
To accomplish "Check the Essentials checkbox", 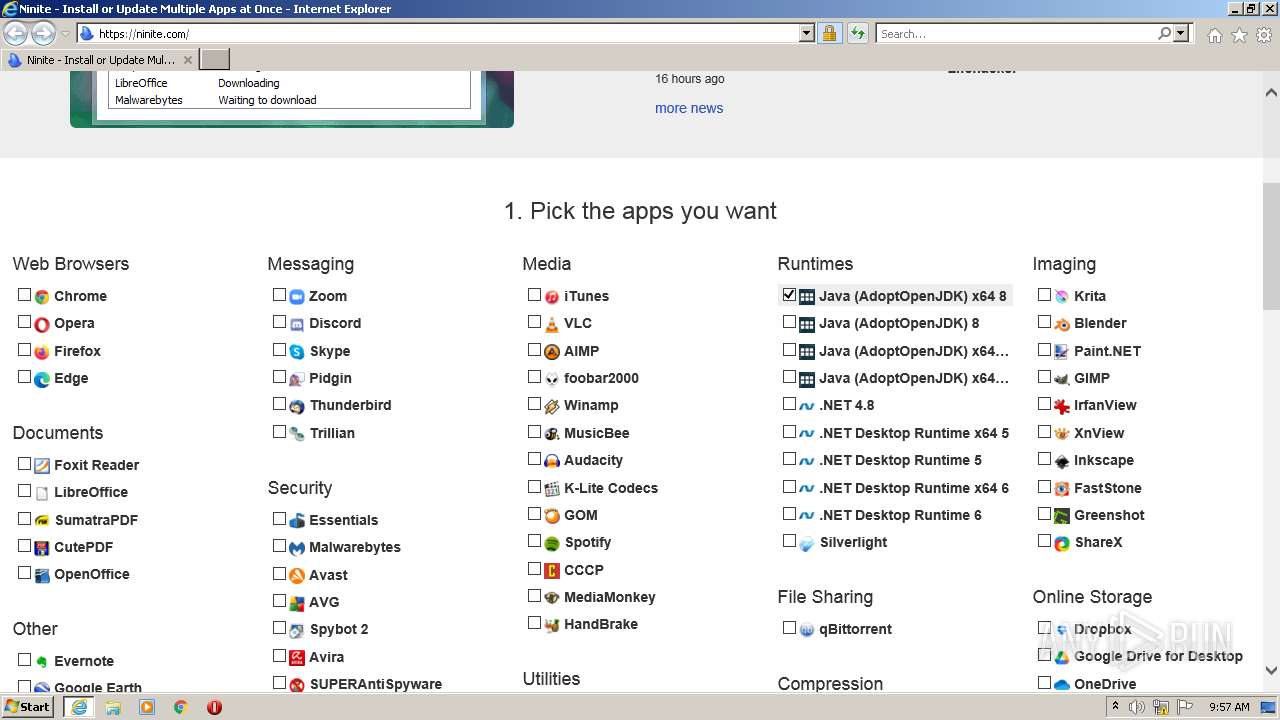I will (279, 519).
